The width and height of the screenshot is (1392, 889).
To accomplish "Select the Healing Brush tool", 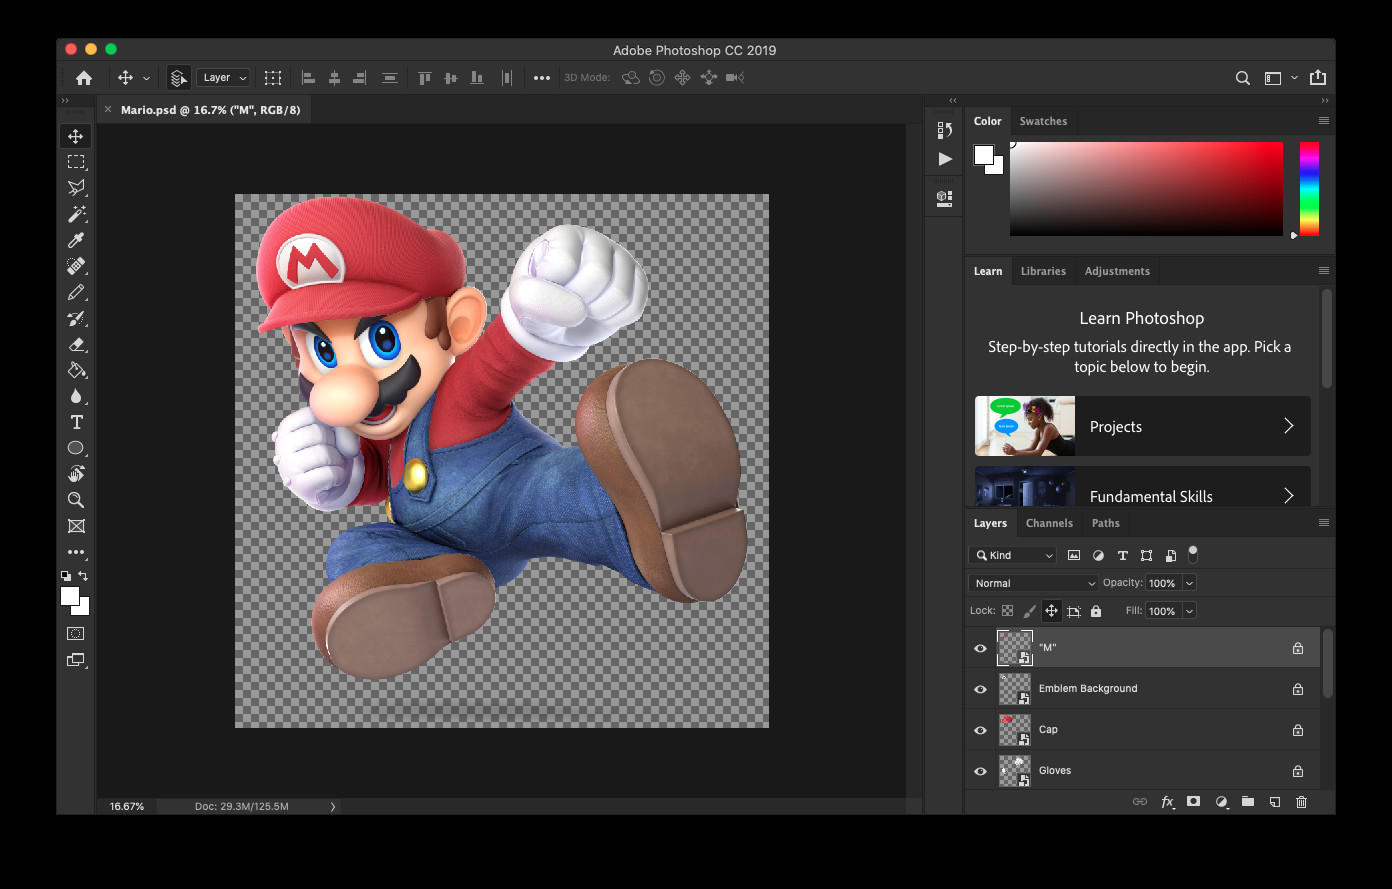I will click(x=75, y=266).
